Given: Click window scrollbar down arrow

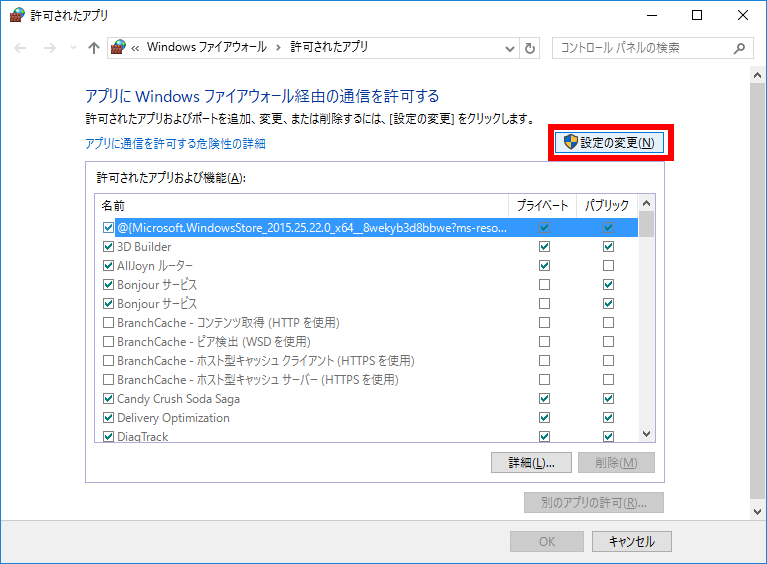Looking at the screenshot, I should click(x=757, y=512).
